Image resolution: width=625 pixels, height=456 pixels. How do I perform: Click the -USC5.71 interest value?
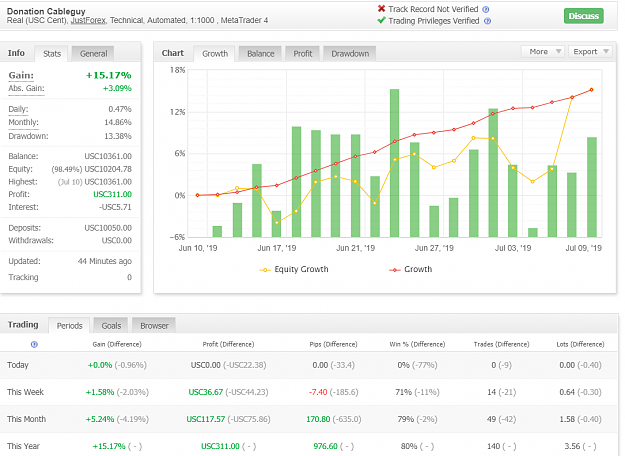pos(115,207)
